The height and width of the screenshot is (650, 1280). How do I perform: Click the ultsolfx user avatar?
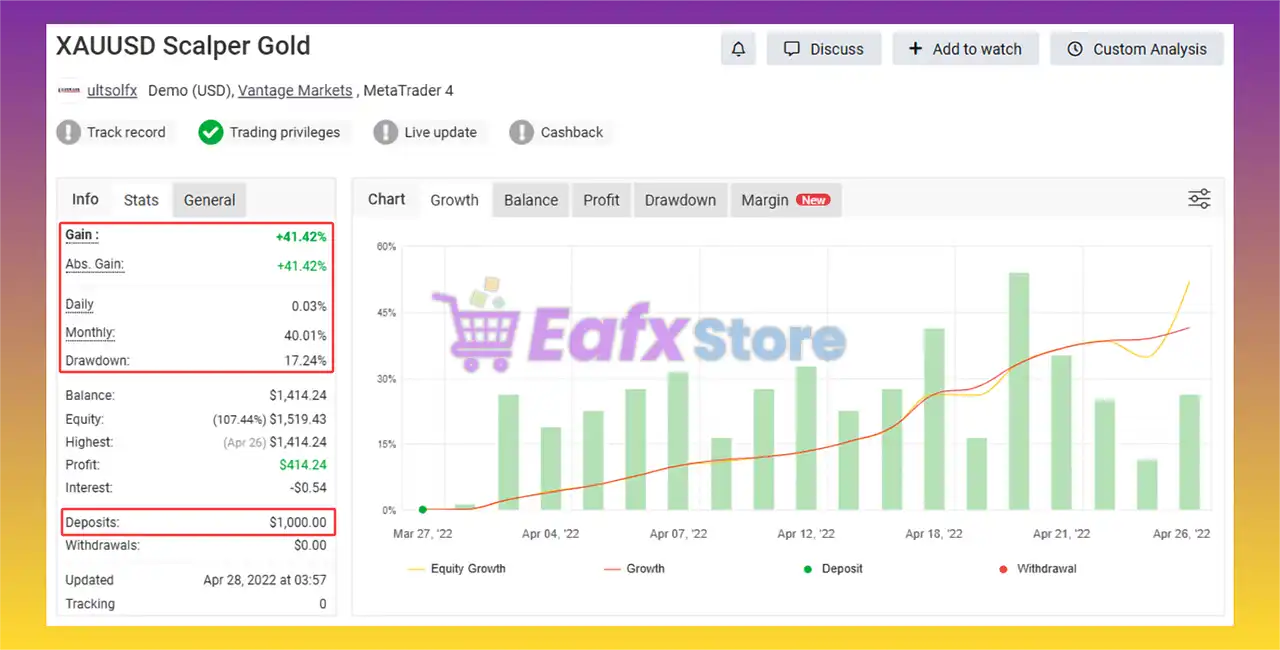(x=69, y=91)
